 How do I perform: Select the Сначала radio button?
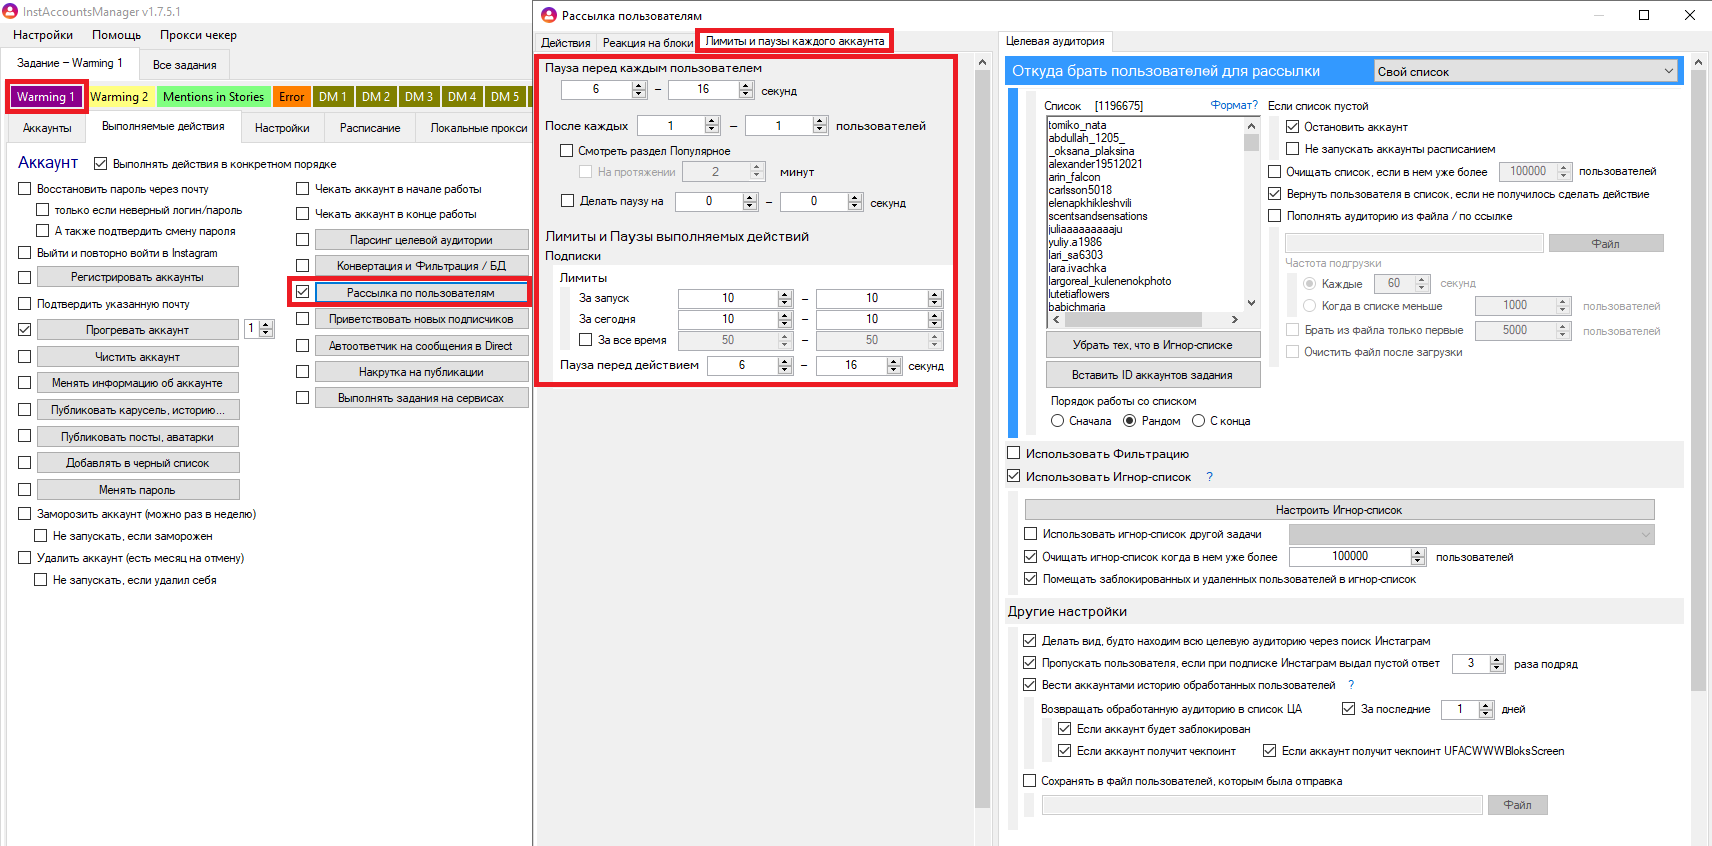(1057, 421)
